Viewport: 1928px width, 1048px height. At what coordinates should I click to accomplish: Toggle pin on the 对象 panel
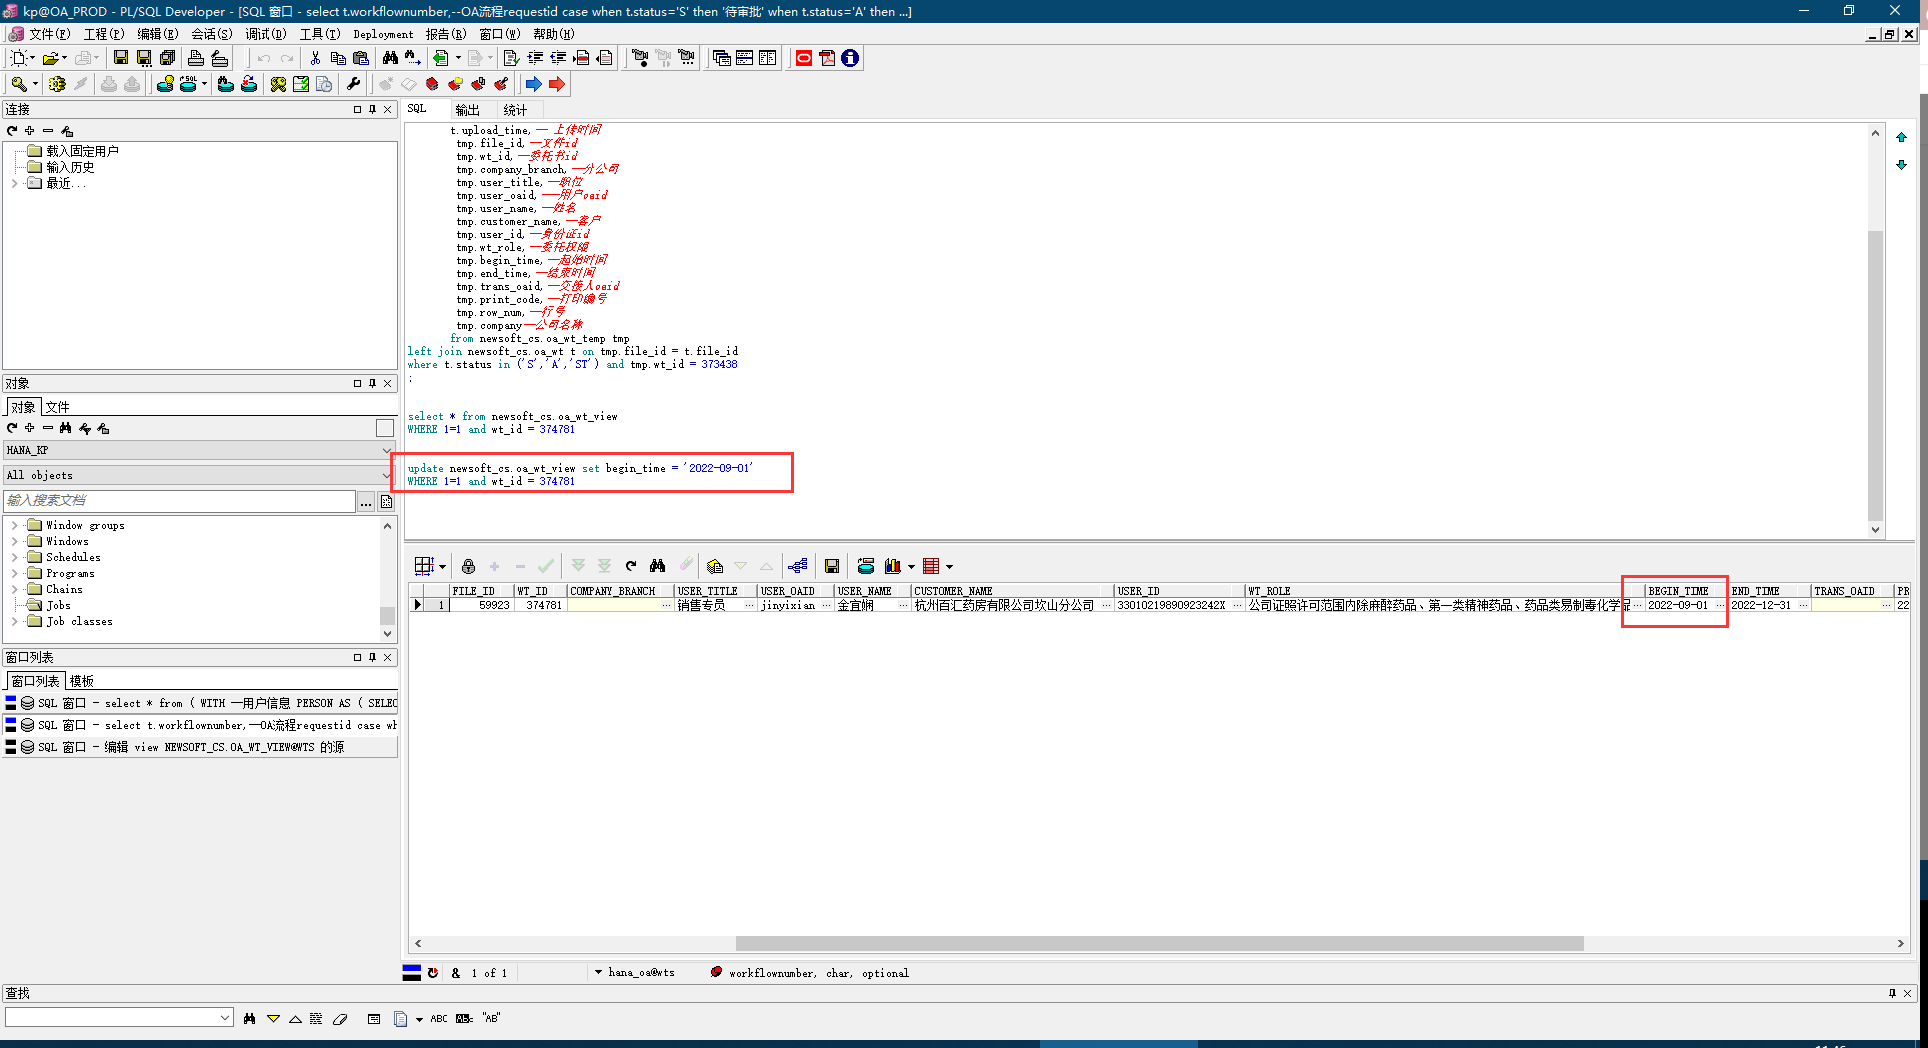point(372,383)
